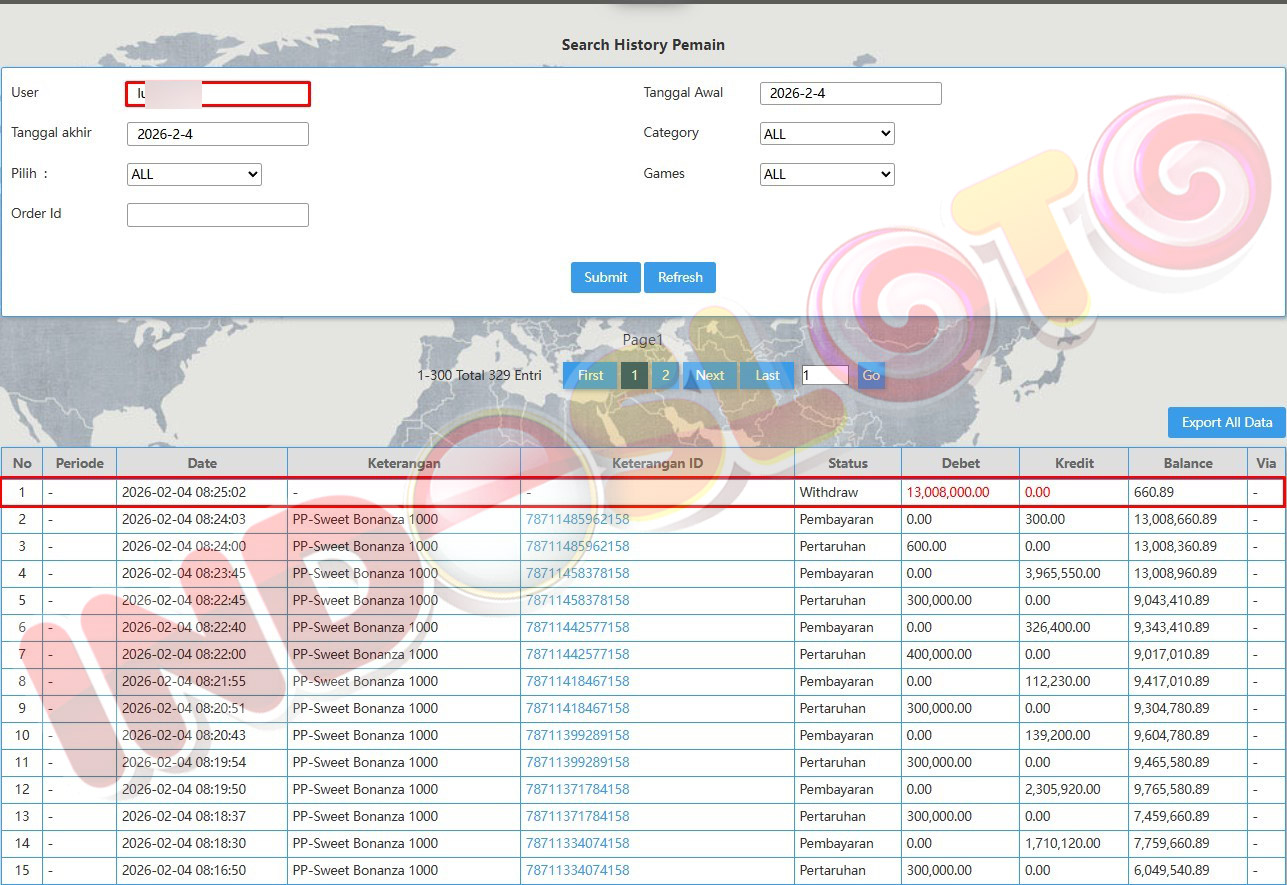Click the Order Id text field

click(x=218, y=215)
